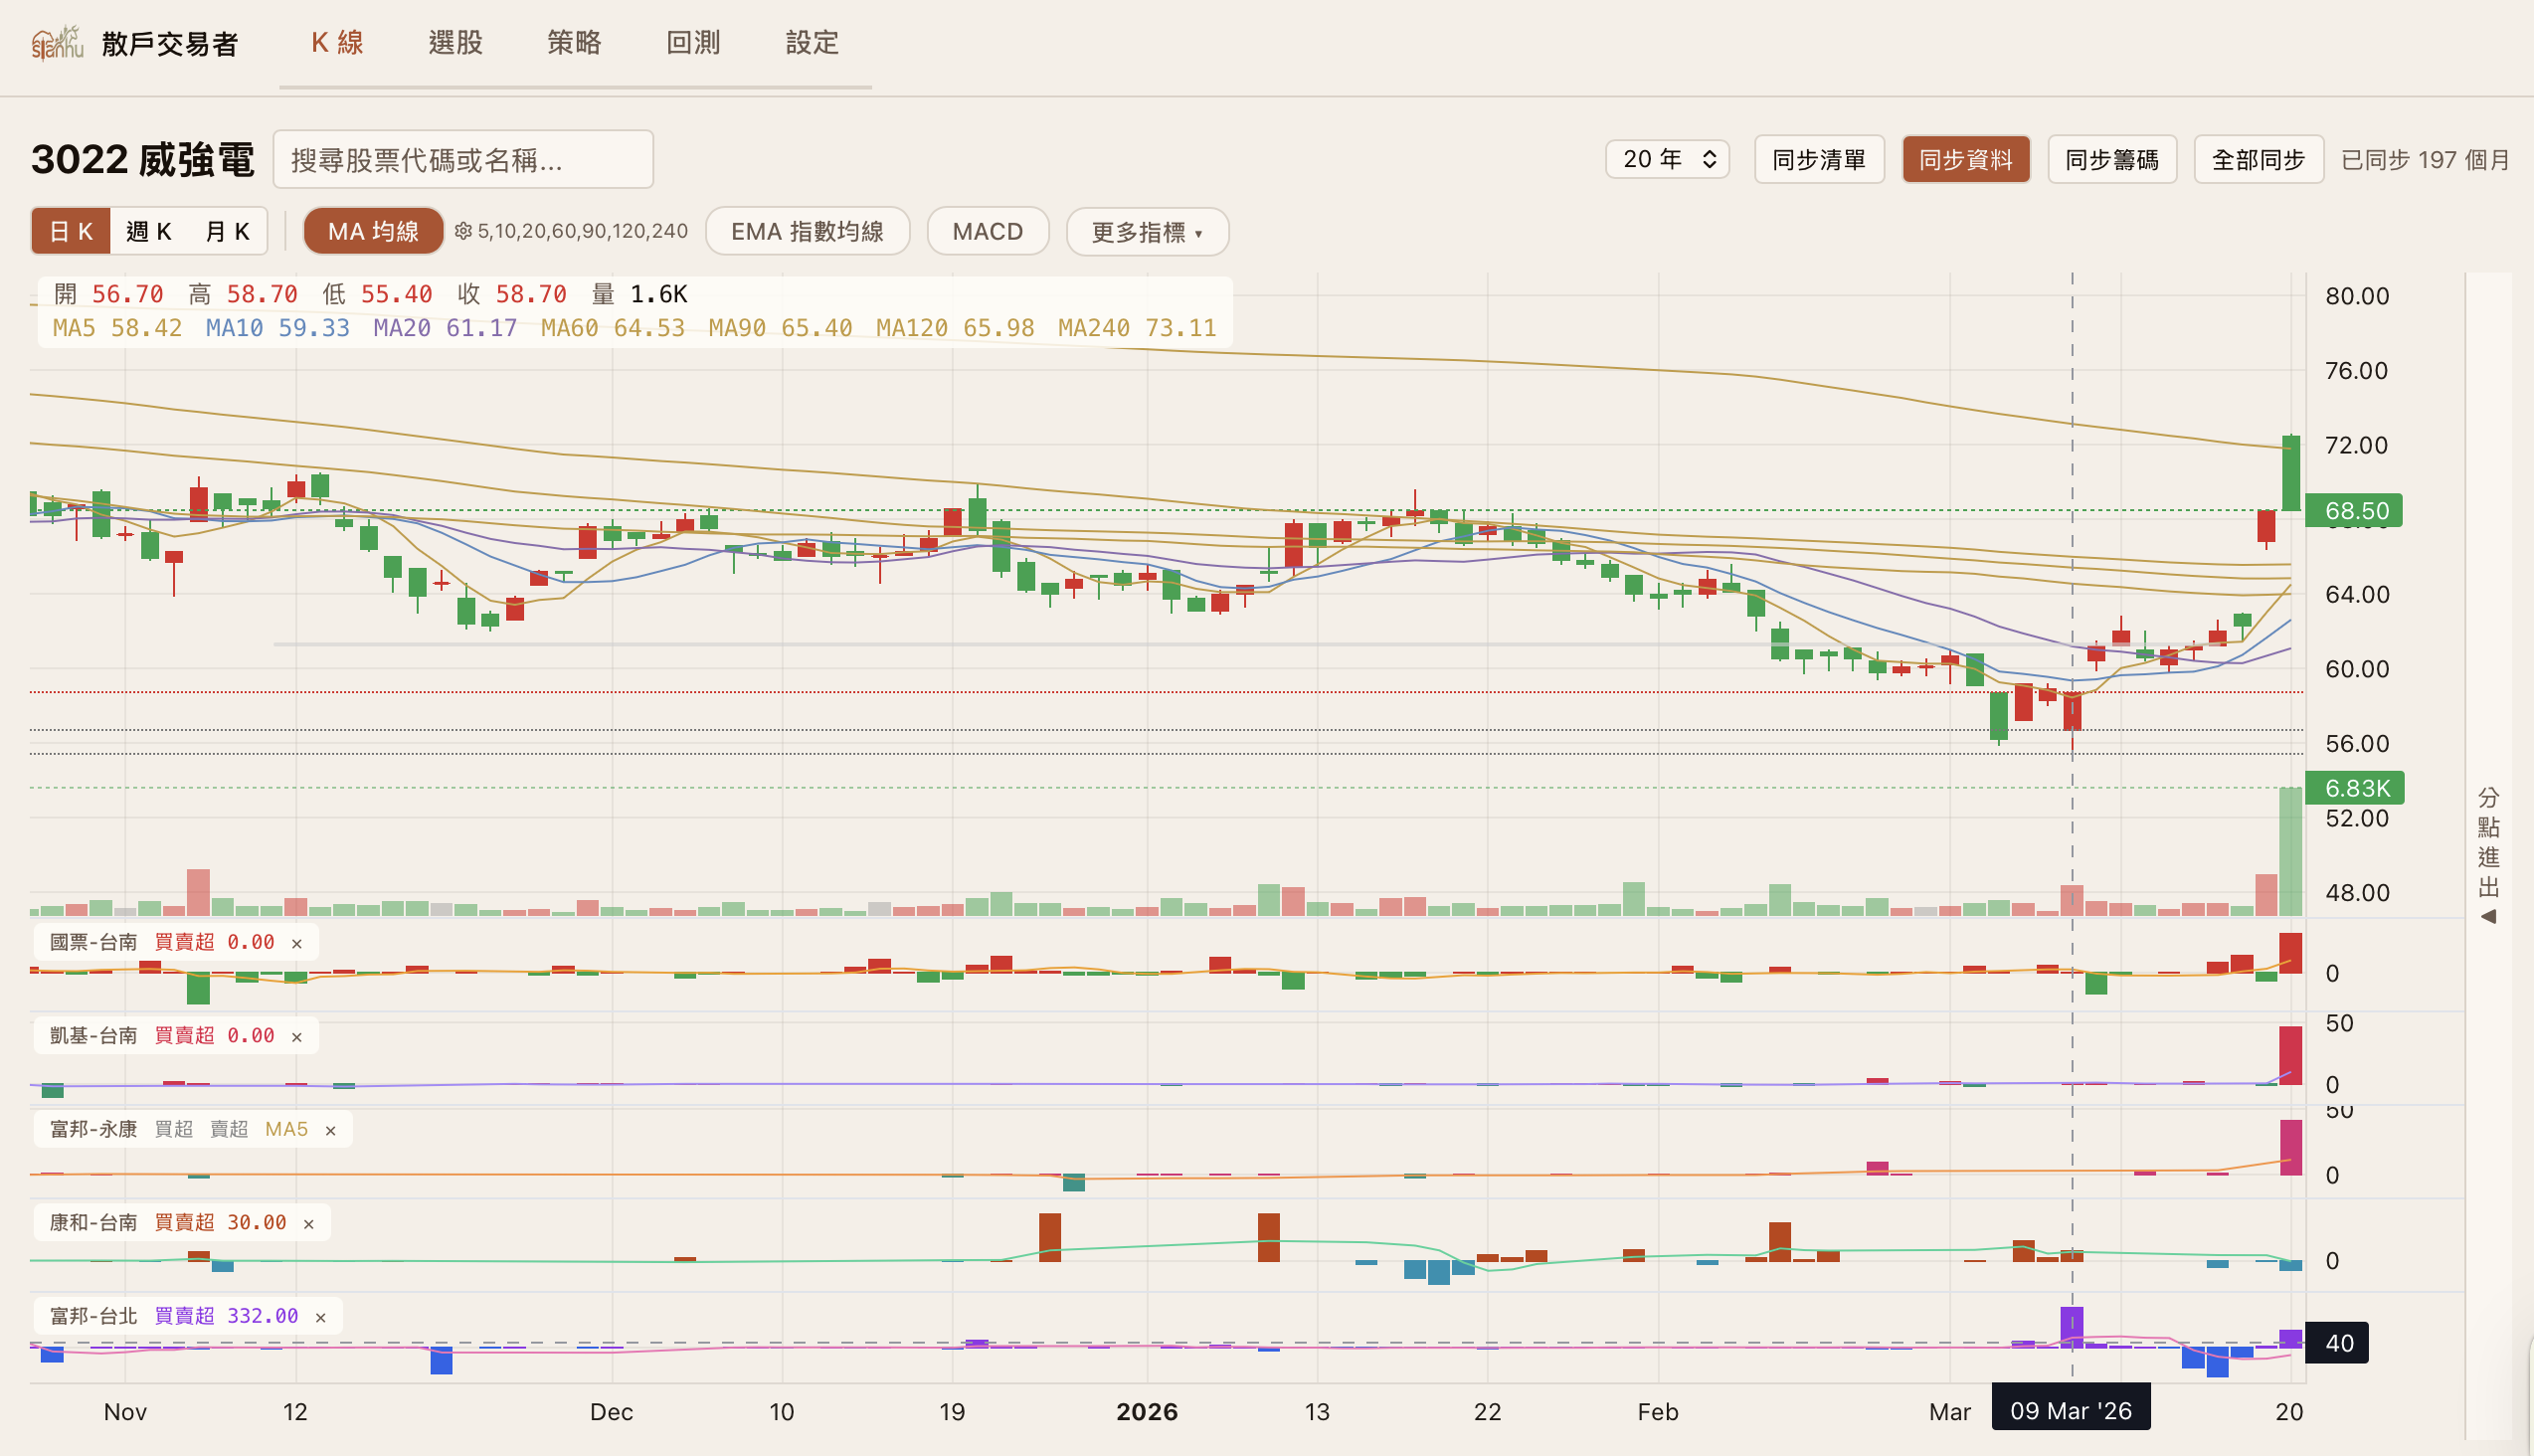Image resolution: width=2534 pixels, height=1456 pixels.
Task: Enable the EMA 指數均線 indicator
Action: (807, 231)
